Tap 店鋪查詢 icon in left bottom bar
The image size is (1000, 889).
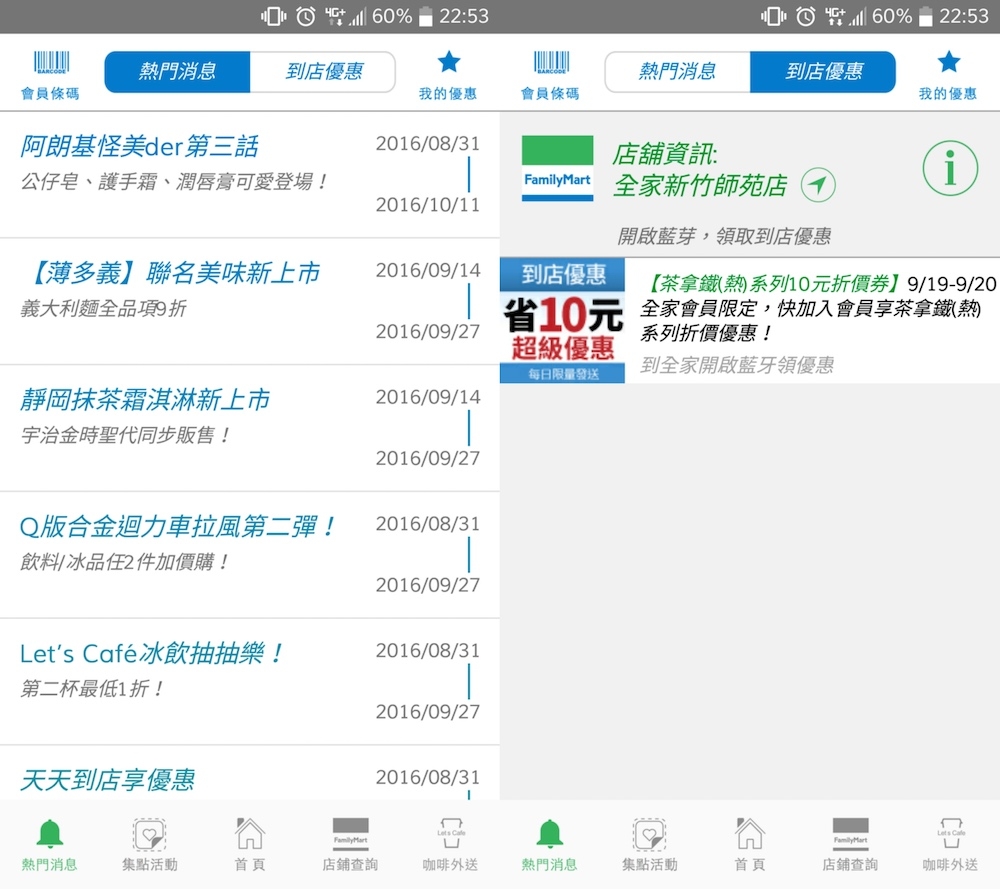(350, 834)
